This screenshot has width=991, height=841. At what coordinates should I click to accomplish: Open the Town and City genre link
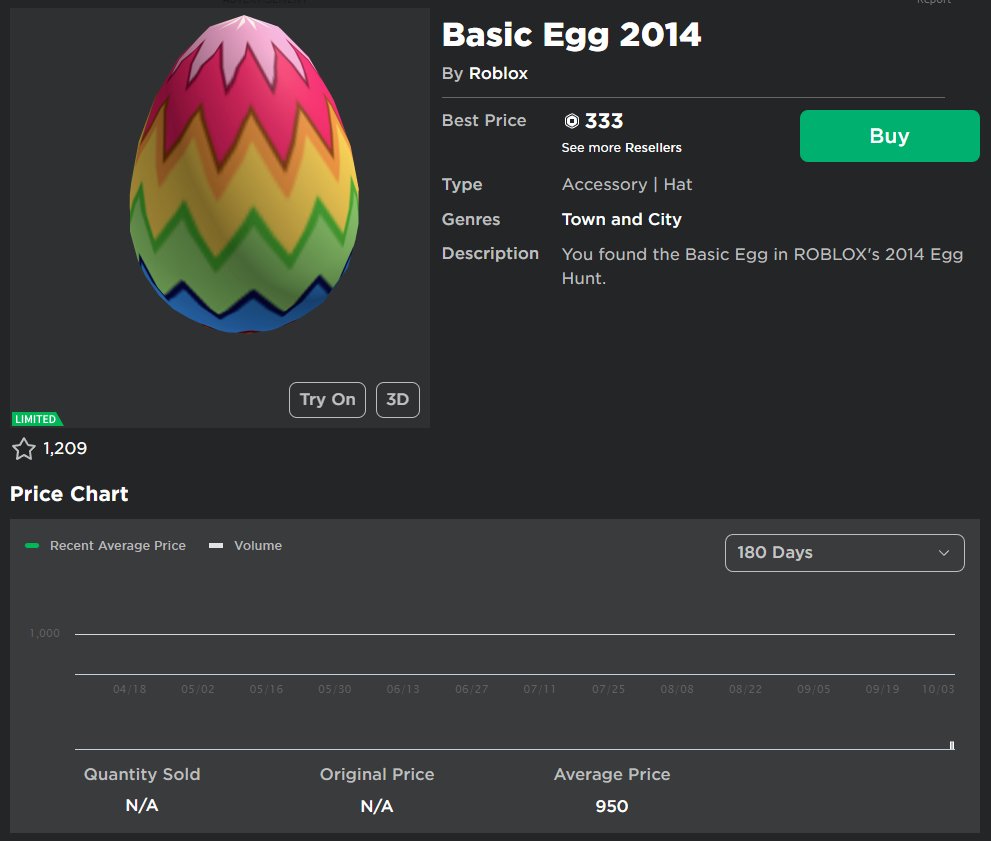tap(621, 219)
